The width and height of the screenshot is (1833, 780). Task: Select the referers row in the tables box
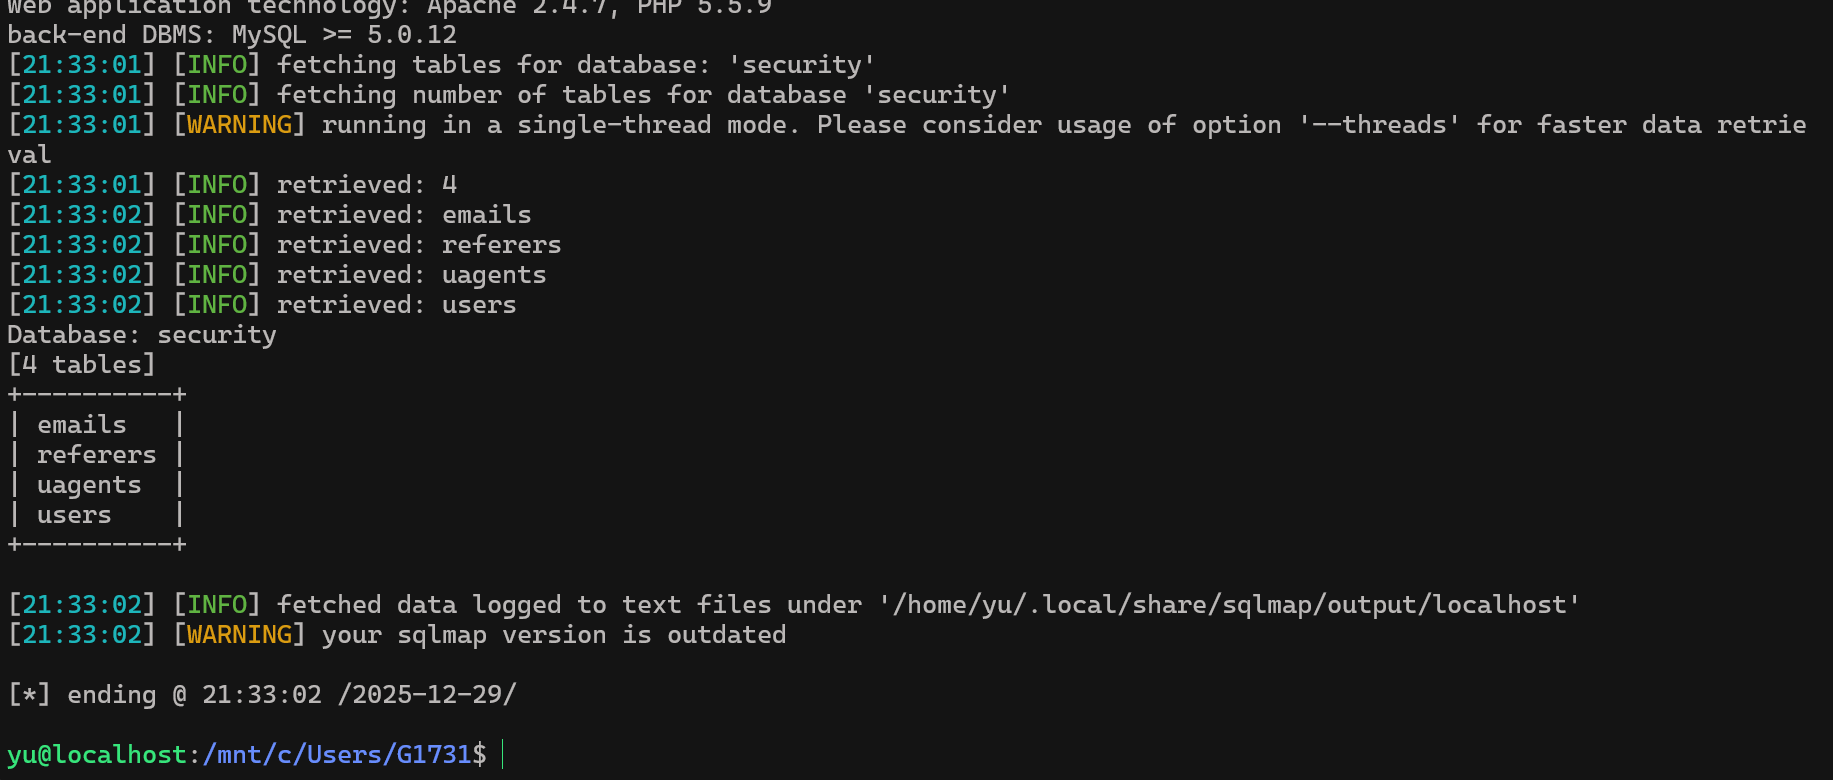[96, 455]
